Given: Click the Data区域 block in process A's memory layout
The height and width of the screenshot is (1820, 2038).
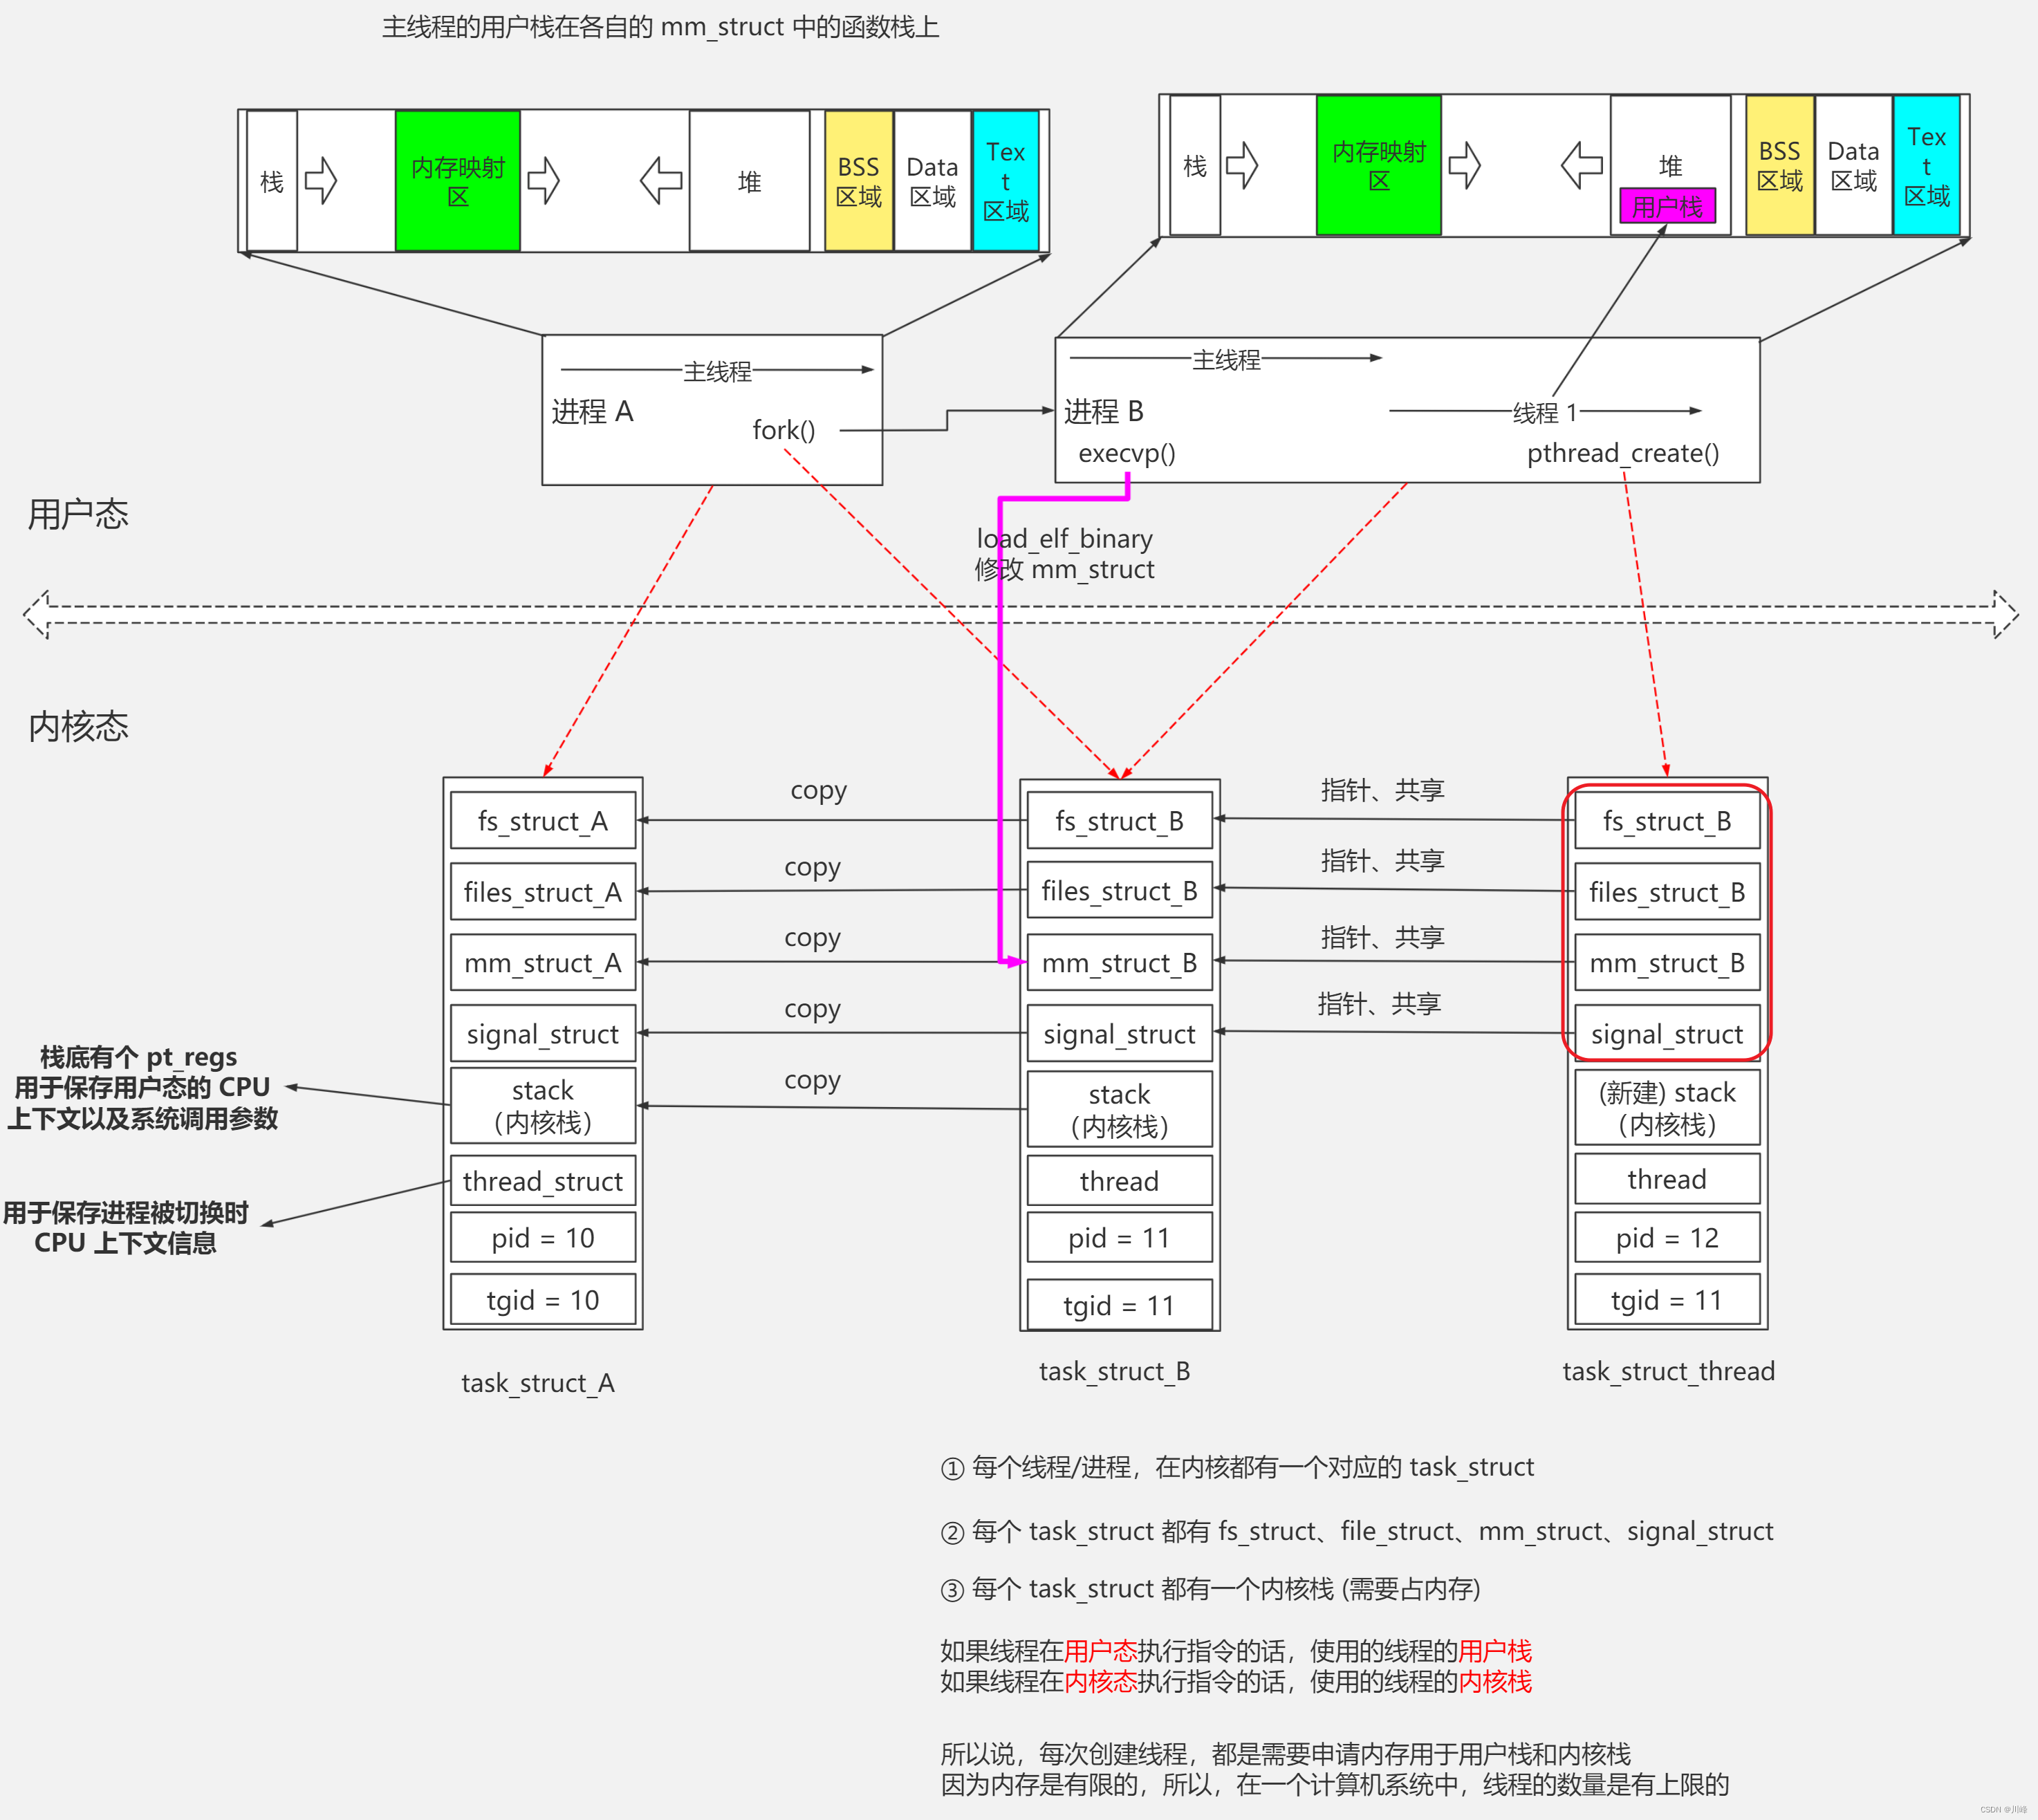Looking at the screenshot, I should coord(932,181).
